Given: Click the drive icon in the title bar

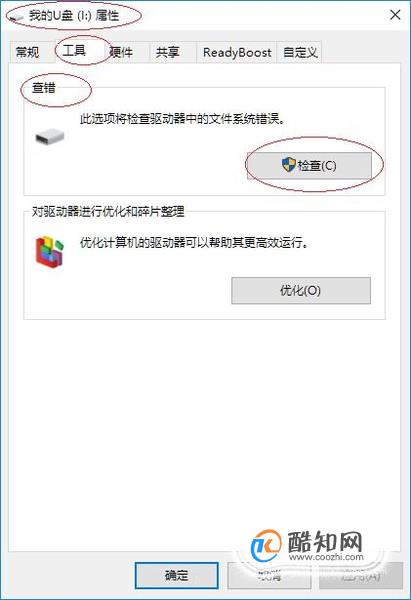Looking at the screenshot, I should point(16,18).
